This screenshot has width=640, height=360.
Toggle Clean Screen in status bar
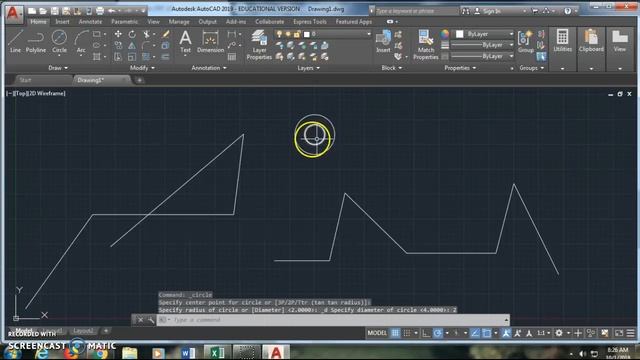(x=619, y=333)
